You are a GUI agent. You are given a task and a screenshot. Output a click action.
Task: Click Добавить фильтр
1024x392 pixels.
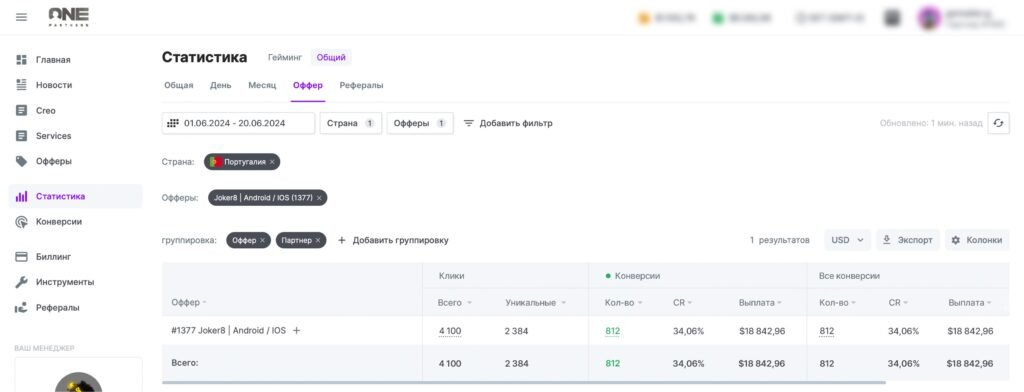508,123
